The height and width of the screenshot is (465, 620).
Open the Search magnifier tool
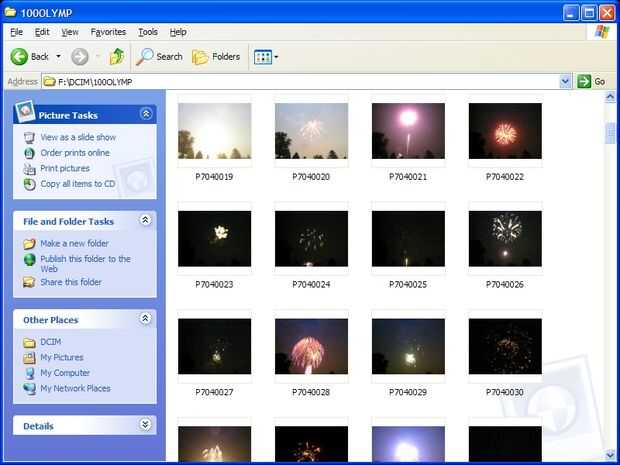159,57
